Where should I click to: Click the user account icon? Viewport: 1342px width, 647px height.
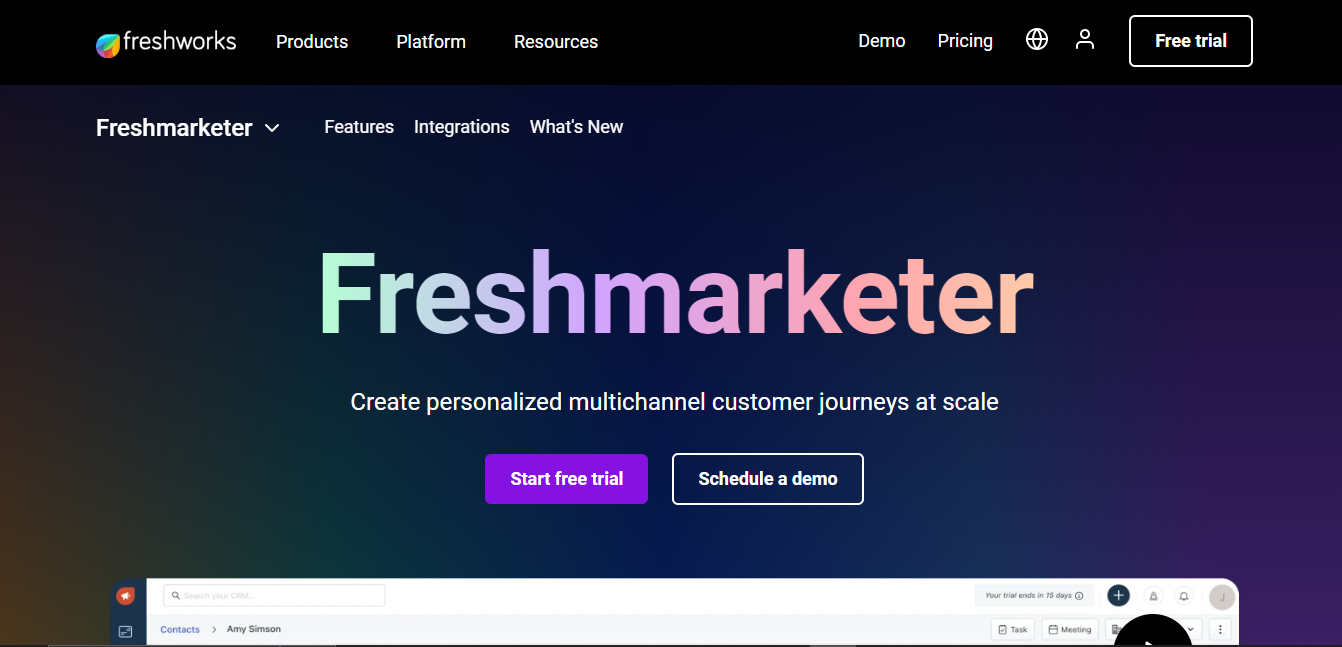coord(1085,39)
